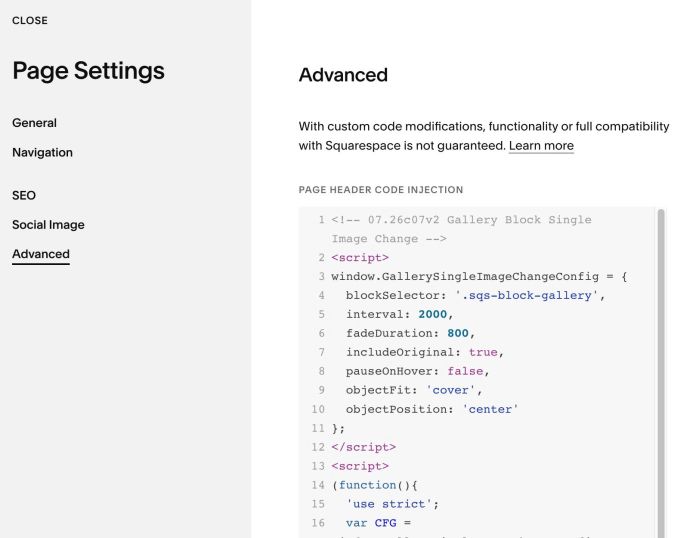Click line number 1 in code gutter
The width and height of the screenshot is (700, 538).
coord(321,220)
